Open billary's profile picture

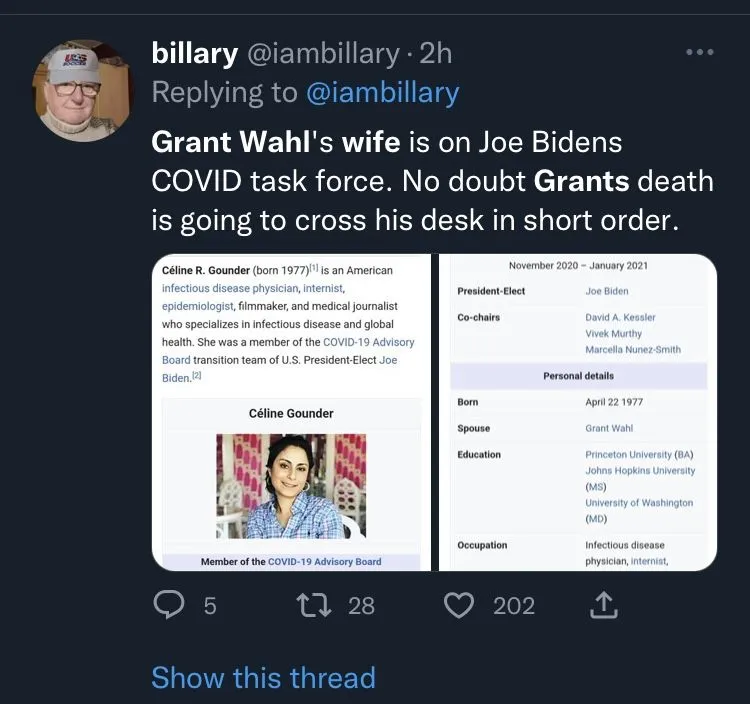coord(82,91)
